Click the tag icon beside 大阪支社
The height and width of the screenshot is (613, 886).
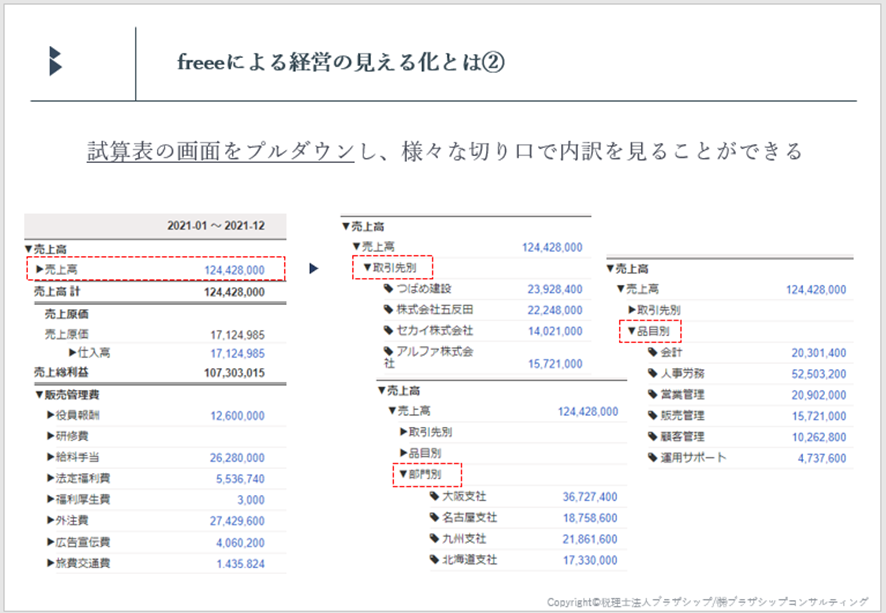[434, 496]
